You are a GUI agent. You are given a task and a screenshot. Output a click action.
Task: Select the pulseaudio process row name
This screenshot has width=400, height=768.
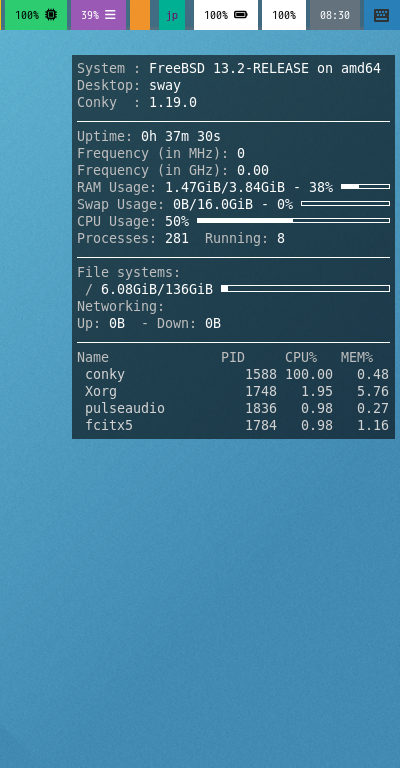coord(125,408)
